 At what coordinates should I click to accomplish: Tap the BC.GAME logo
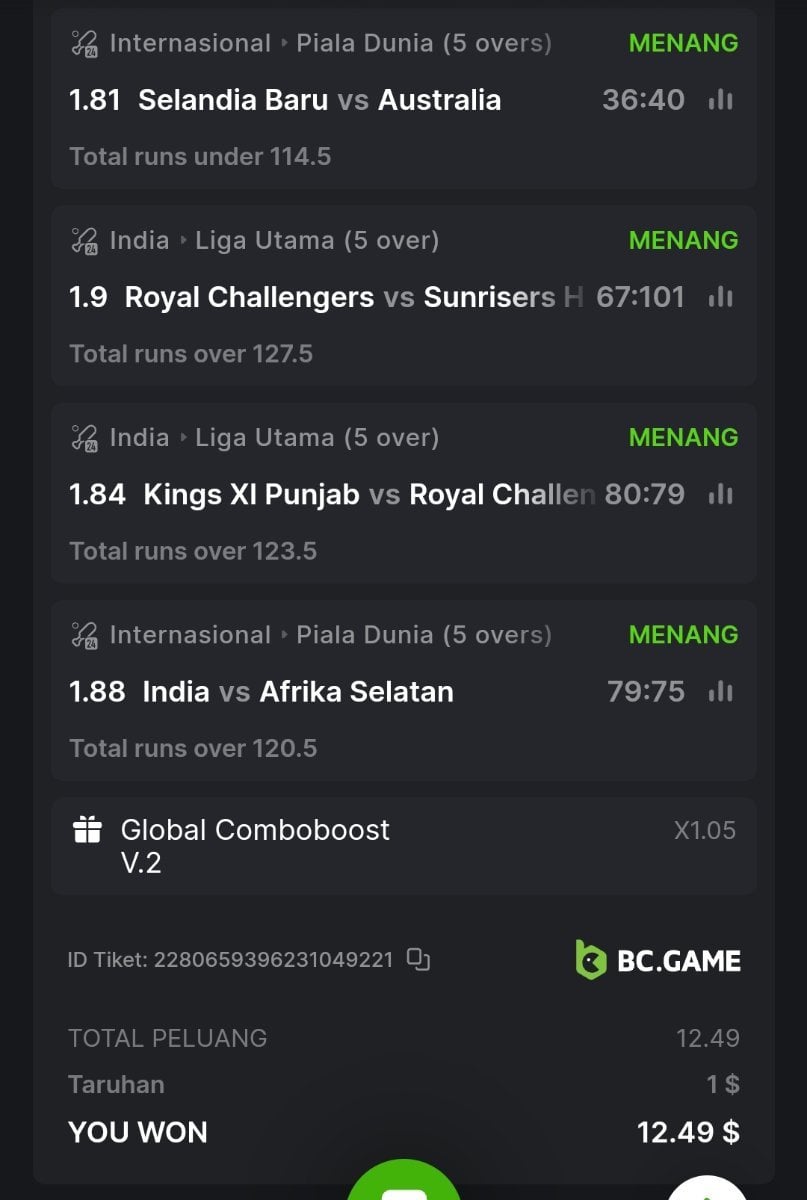click(x=658, y=960)
